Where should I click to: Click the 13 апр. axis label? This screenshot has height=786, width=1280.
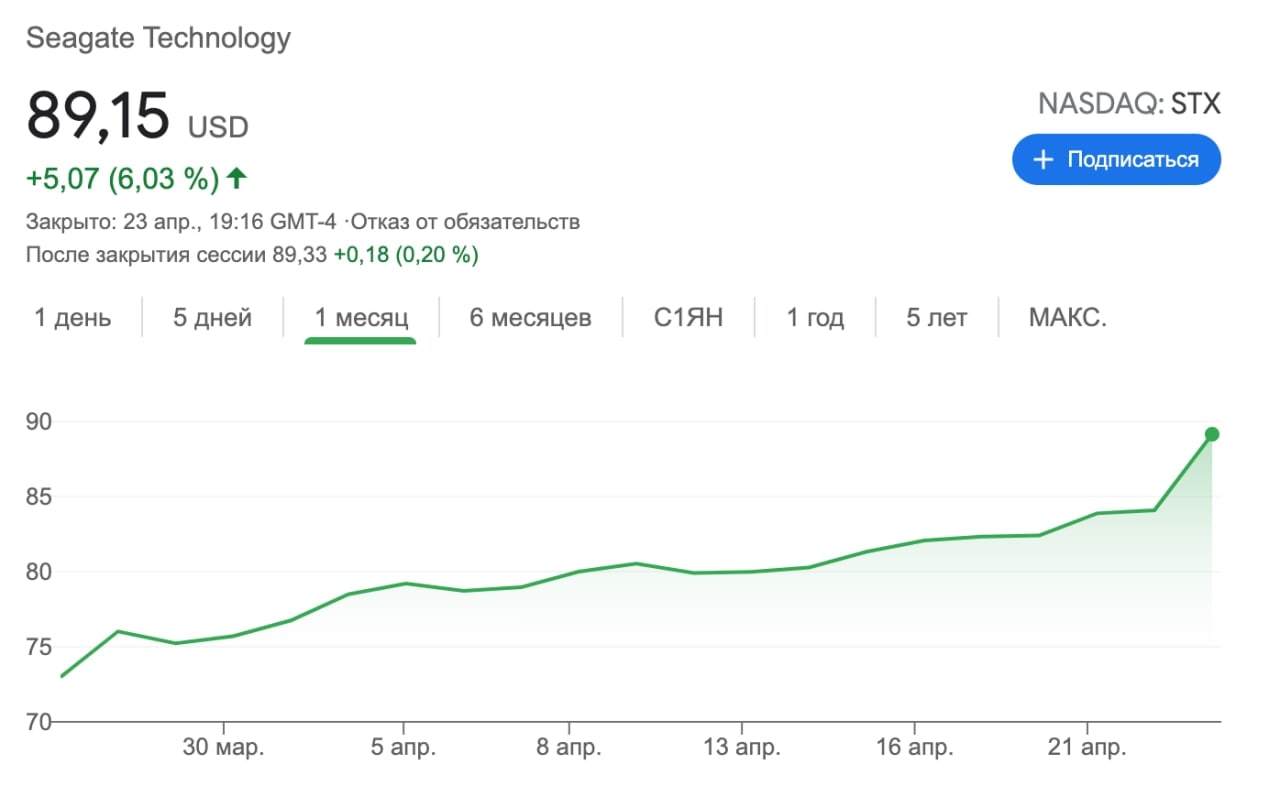[740, 747]
